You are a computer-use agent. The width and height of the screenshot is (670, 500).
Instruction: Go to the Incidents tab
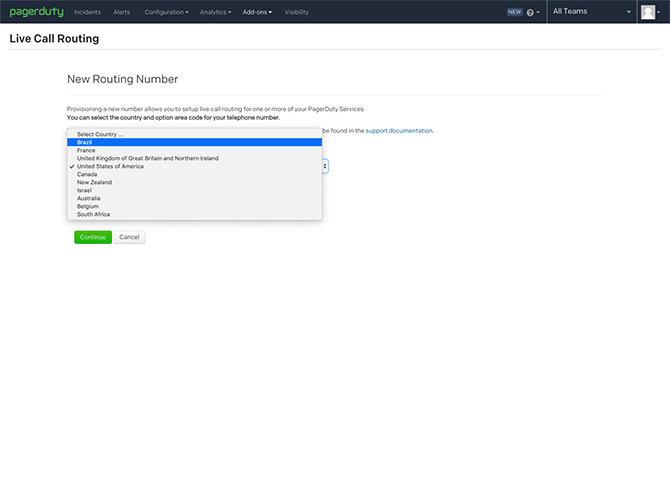[x=87, y=12]
